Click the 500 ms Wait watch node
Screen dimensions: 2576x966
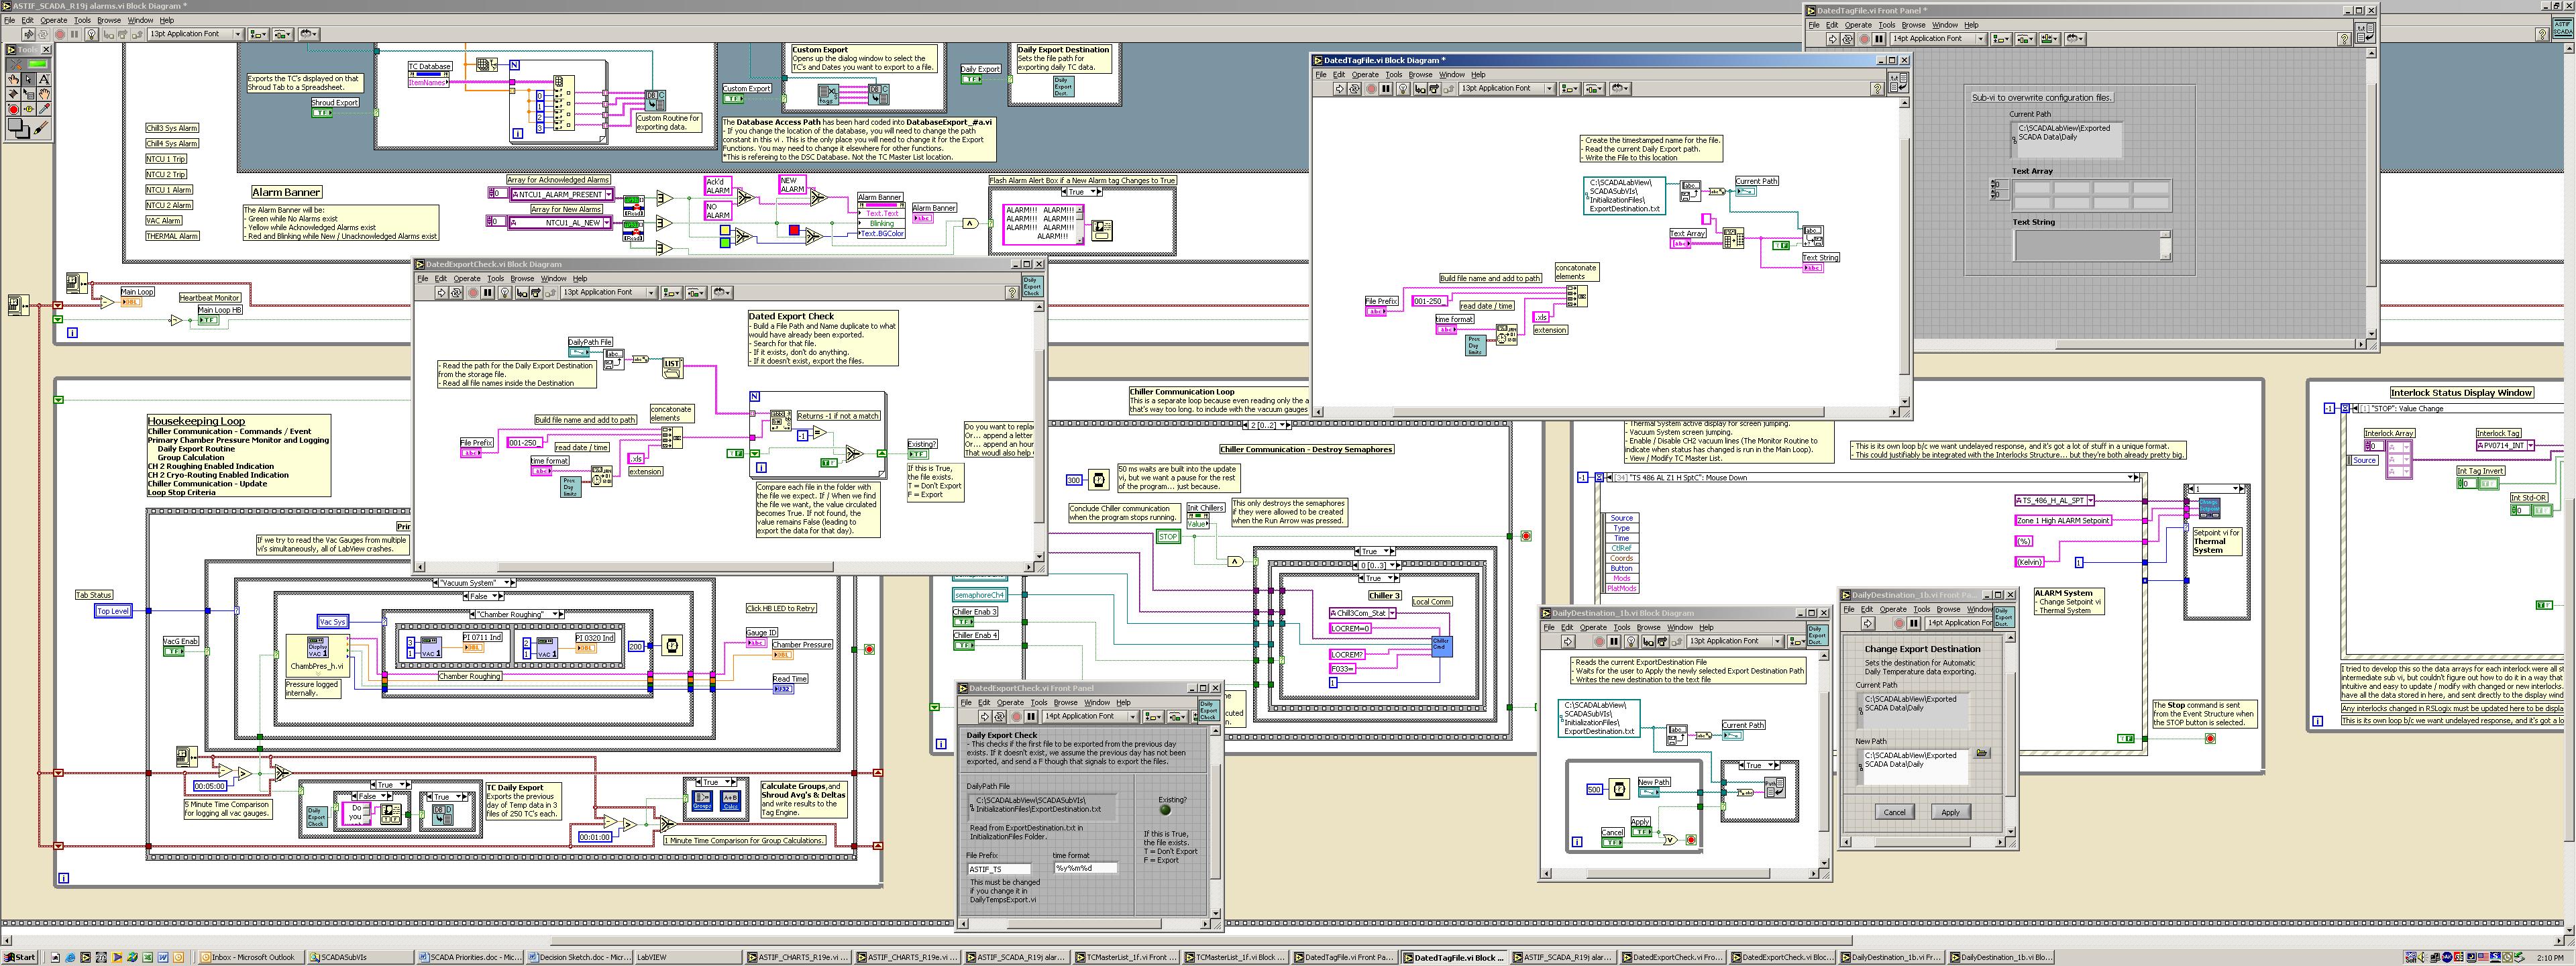click(1620, 789)
